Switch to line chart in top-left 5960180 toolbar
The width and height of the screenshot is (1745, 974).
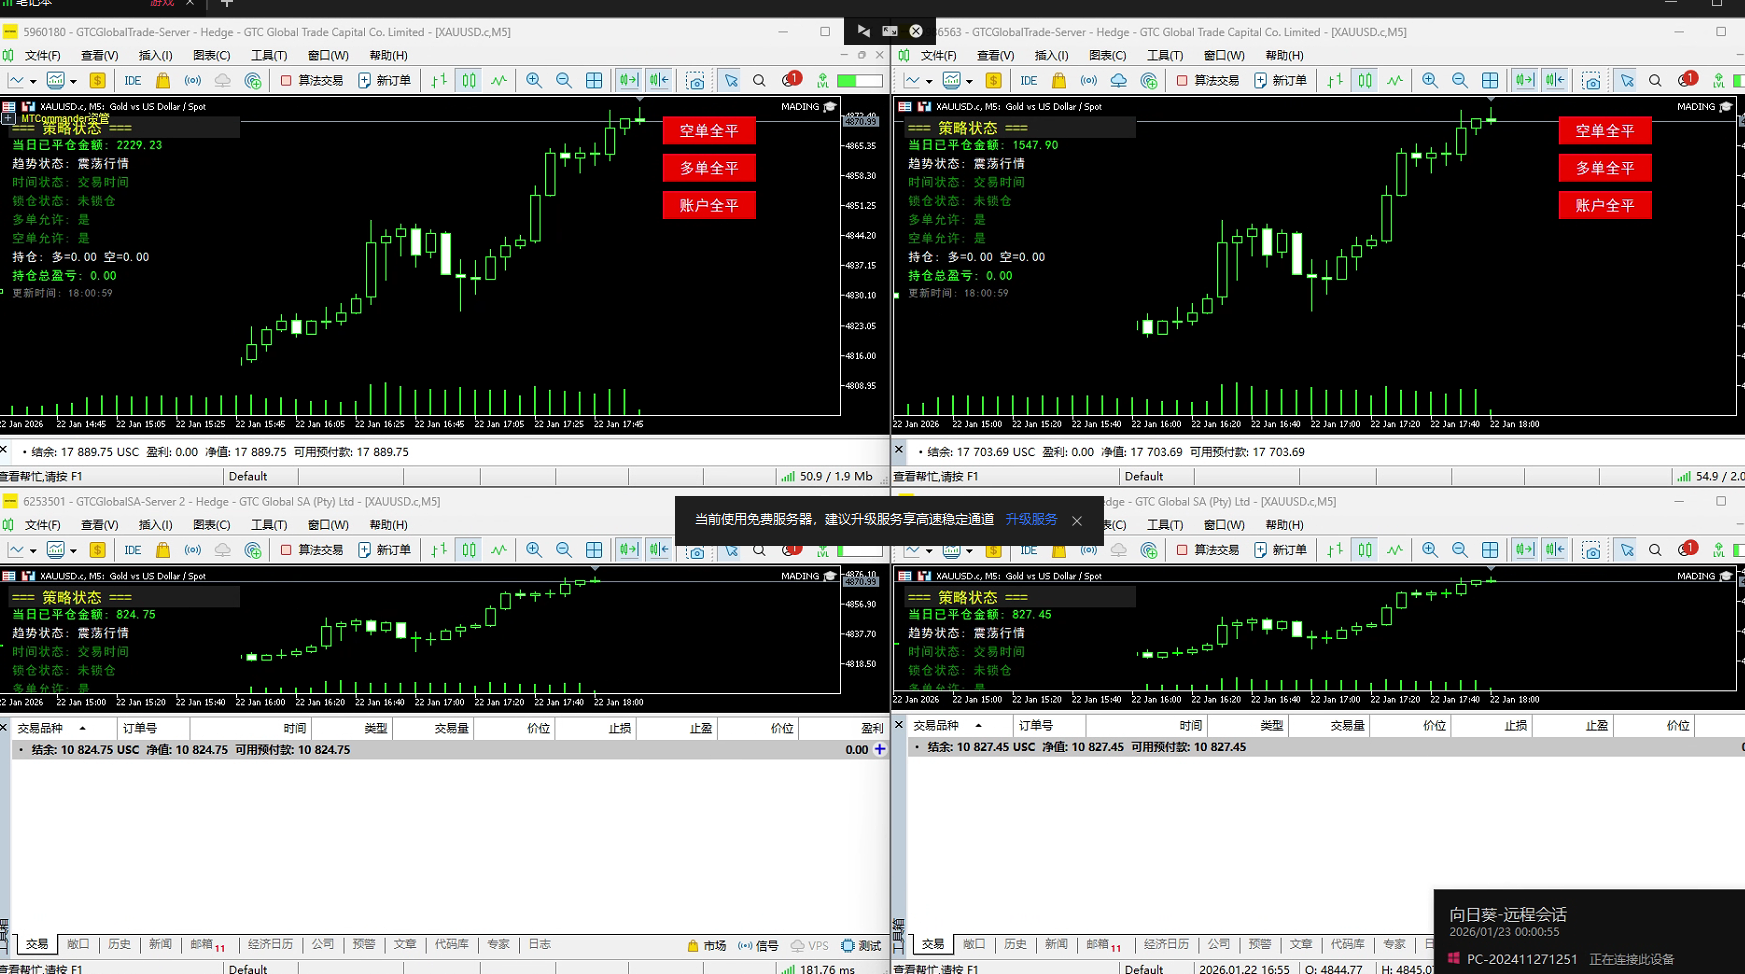499,81
